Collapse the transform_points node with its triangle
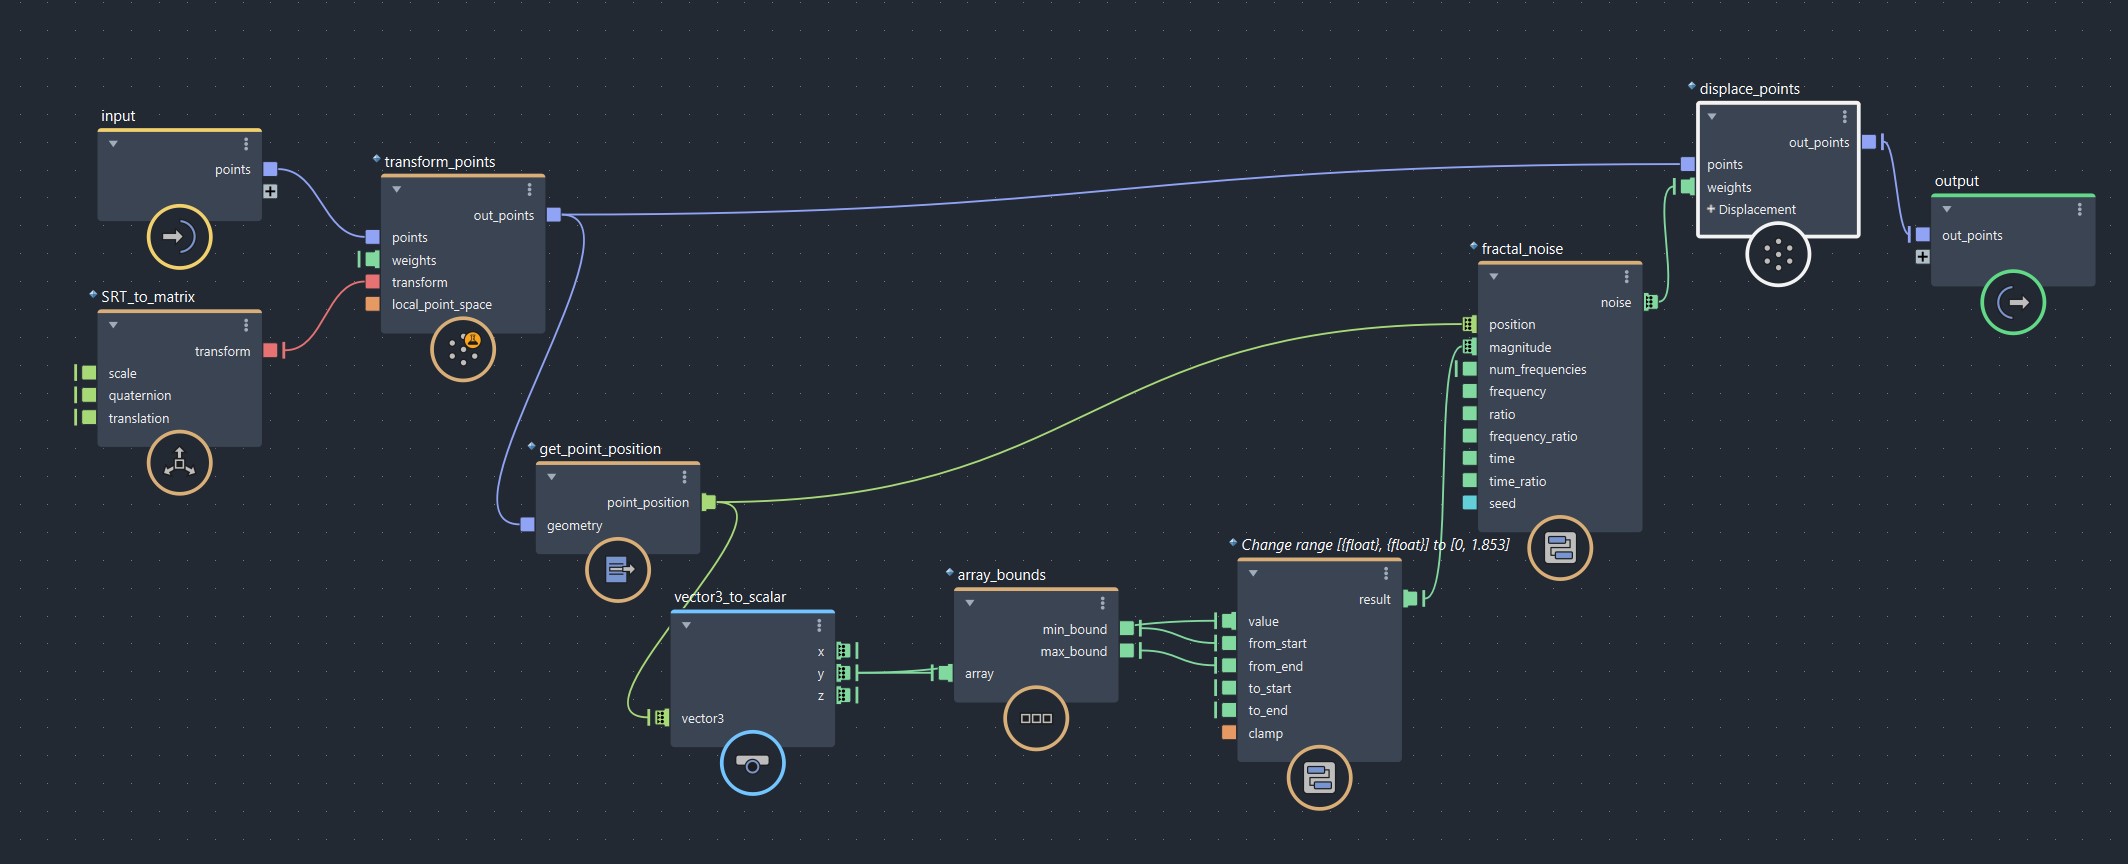This screenshot has width=2128, height=864. point(396,189)
